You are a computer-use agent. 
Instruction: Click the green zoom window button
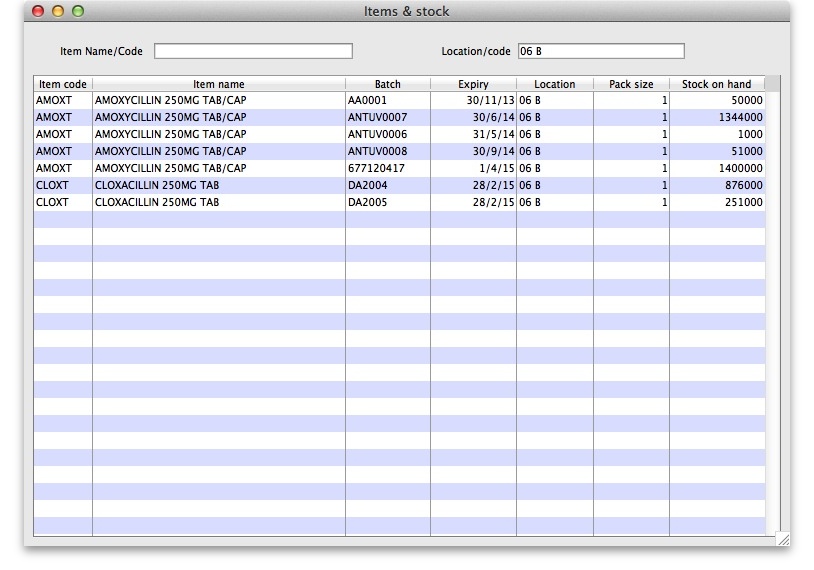click(78, 11)
